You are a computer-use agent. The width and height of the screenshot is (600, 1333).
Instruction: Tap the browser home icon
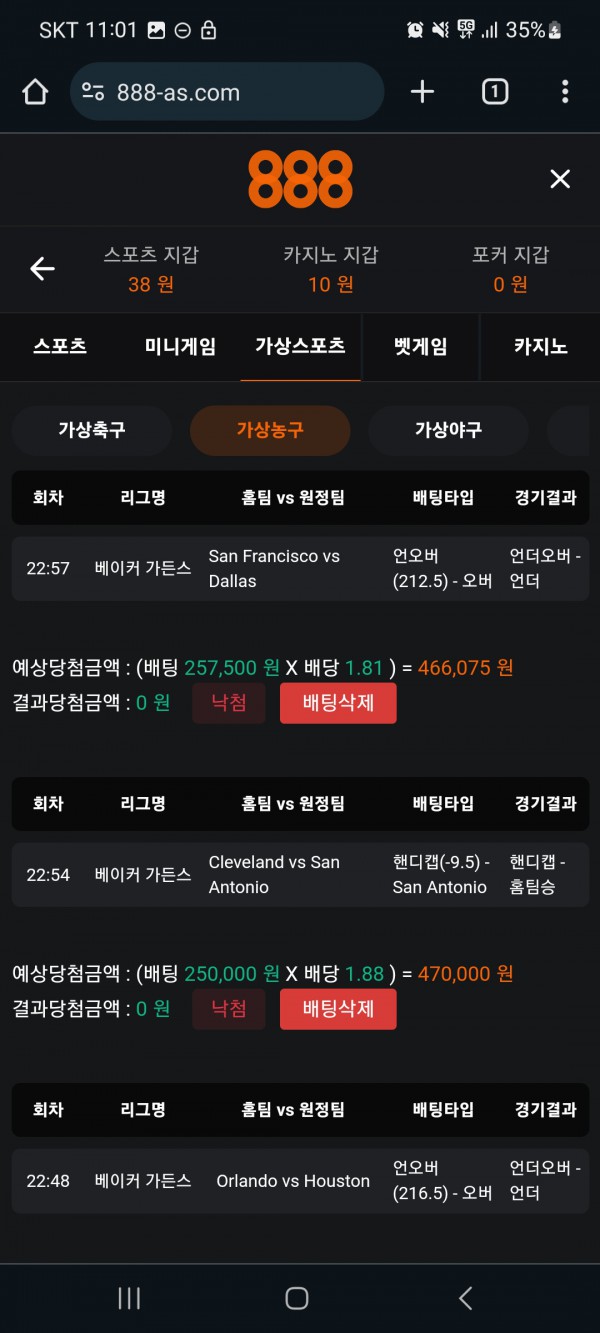[x=35, y=93]
